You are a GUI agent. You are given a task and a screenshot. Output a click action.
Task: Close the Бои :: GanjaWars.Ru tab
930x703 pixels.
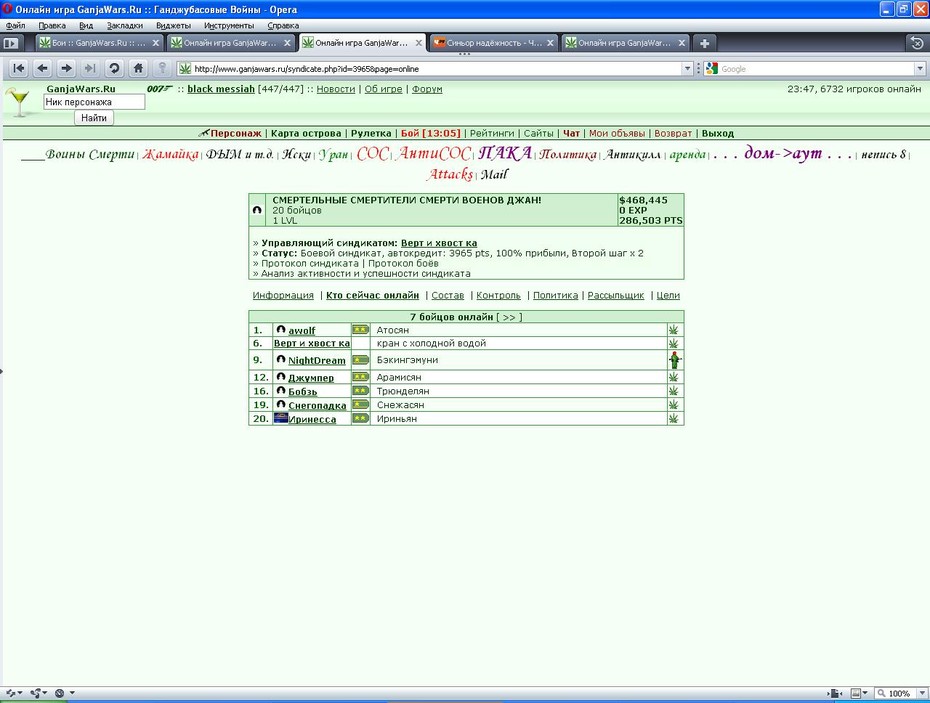[155, 43]
